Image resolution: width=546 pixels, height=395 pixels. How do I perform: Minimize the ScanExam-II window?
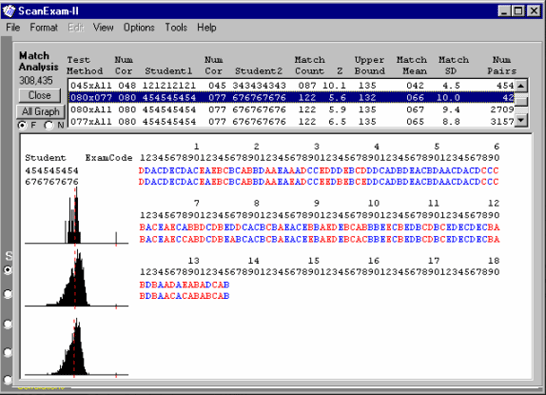click(504, 11)
